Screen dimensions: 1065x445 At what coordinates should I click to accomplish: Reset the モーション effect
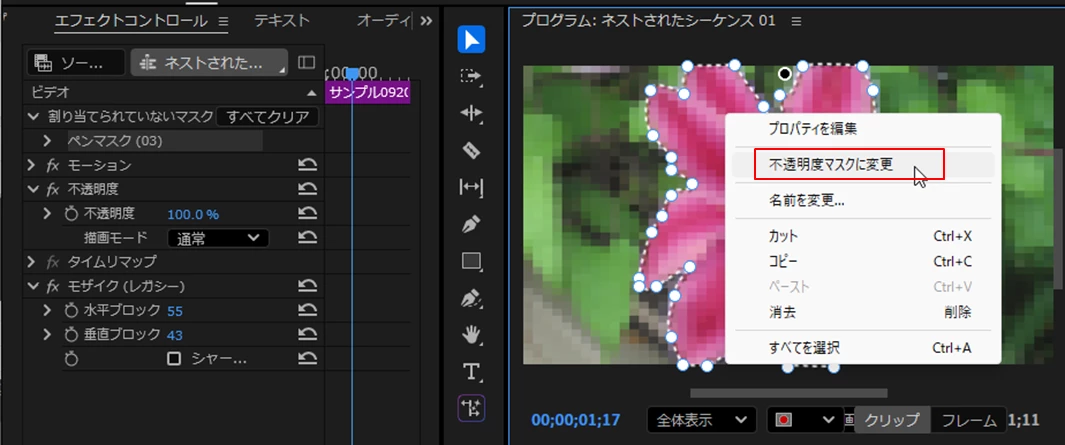point(308,165)
